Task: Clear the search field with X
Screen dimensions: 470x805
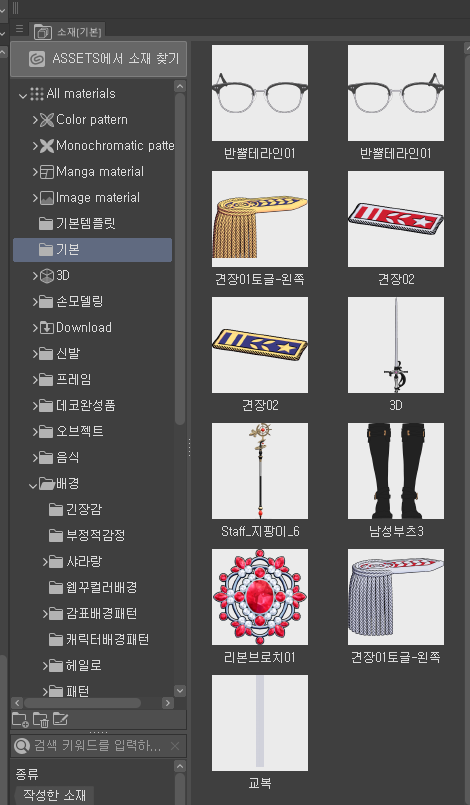Action: click(175, 746)
